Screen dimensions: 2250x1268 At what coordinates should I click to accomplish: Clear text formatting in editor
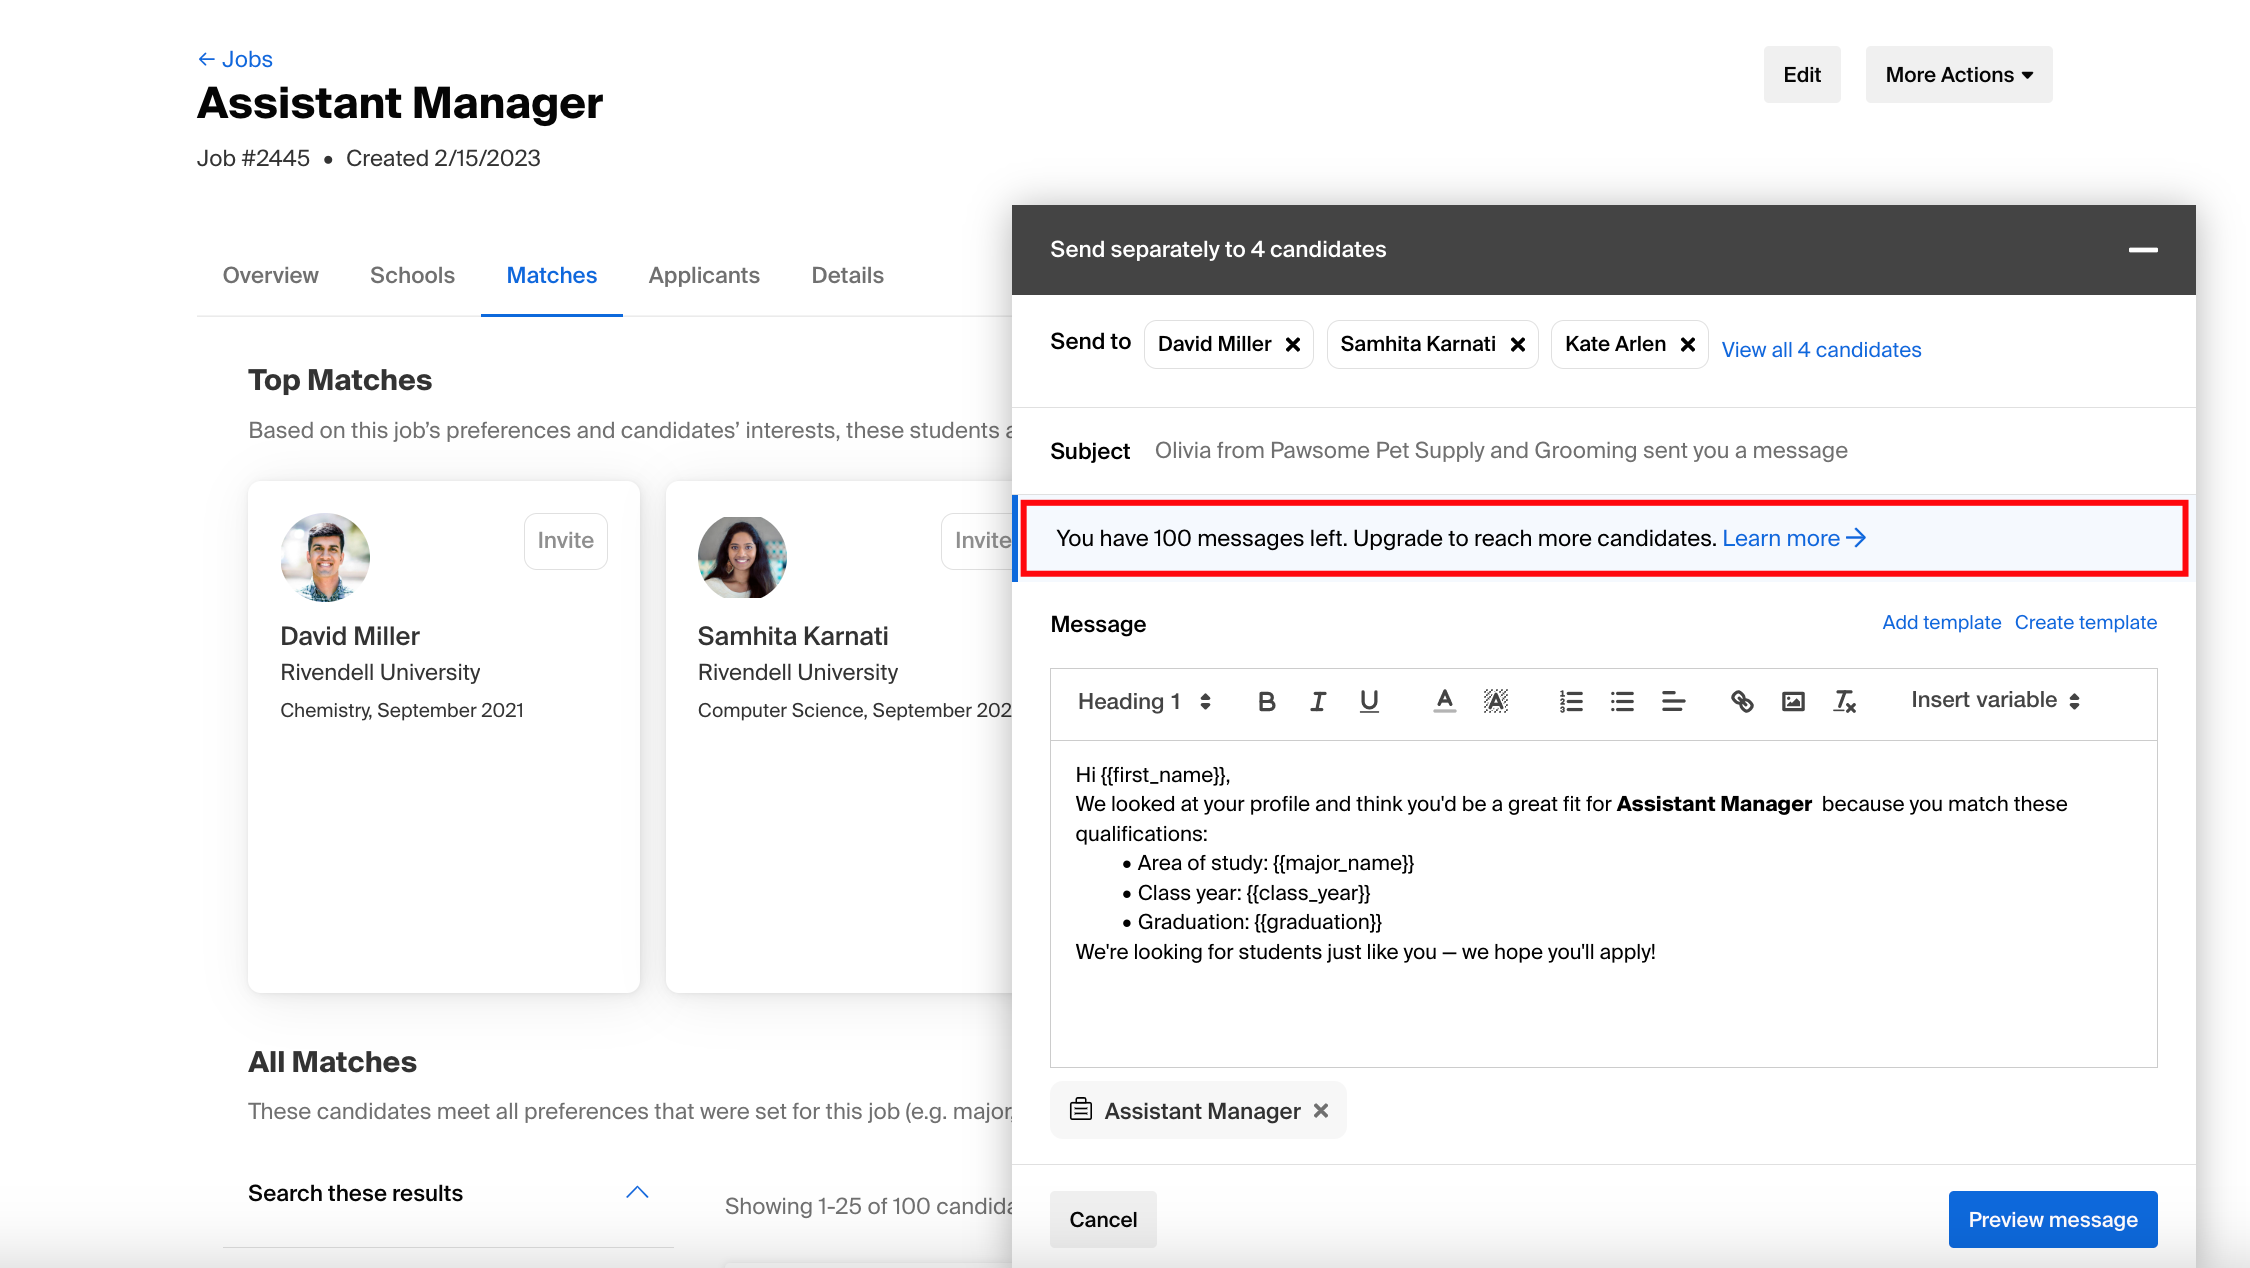(1844, 702)
